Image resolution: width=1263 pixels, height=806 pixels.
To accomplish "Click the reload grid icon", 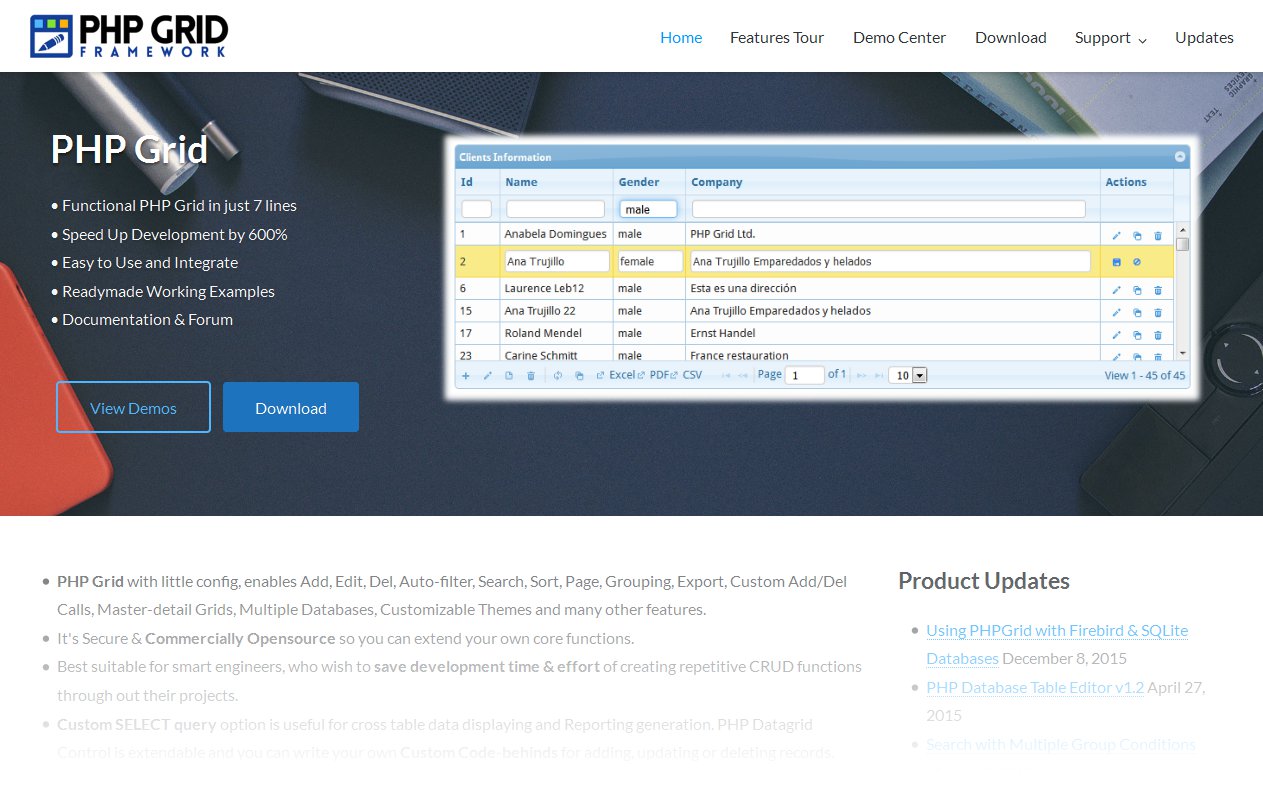I will (557, 375).
